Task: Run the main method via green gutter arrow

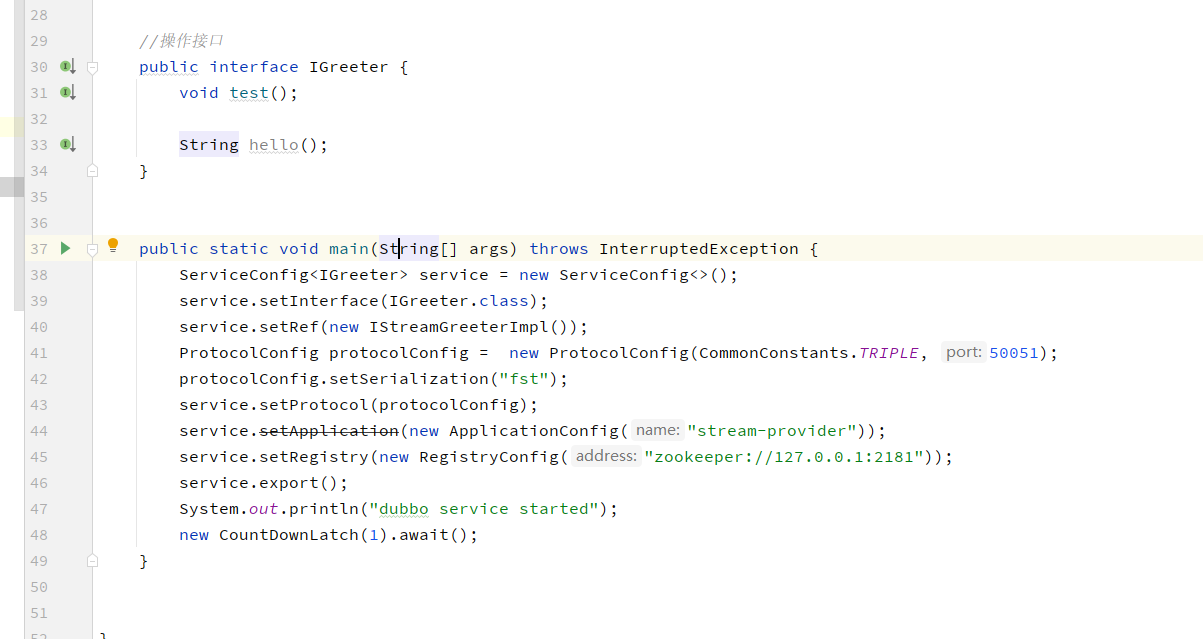Action: [x=65, y=248]
